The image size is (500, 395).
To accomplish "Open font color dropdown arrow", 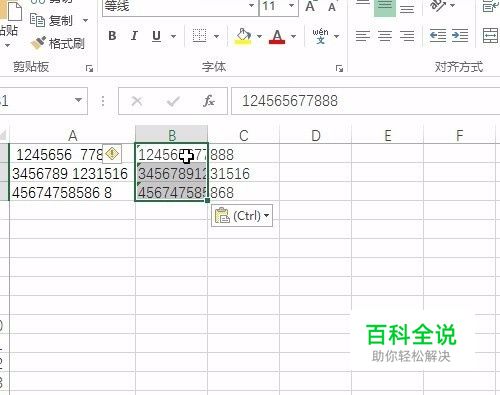I will point(294,36).
